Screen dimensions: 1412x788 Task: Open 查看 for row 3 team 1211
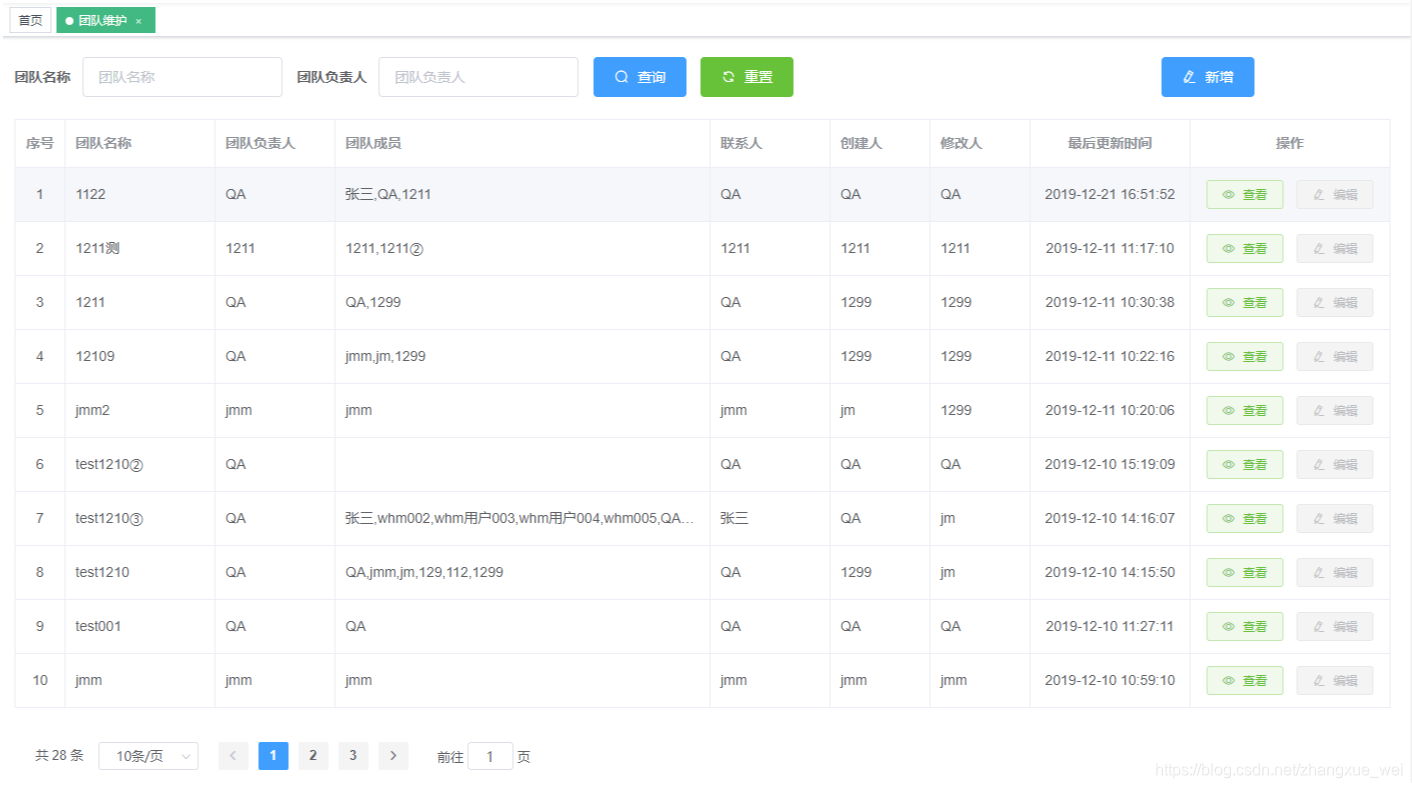[1245, 303]
